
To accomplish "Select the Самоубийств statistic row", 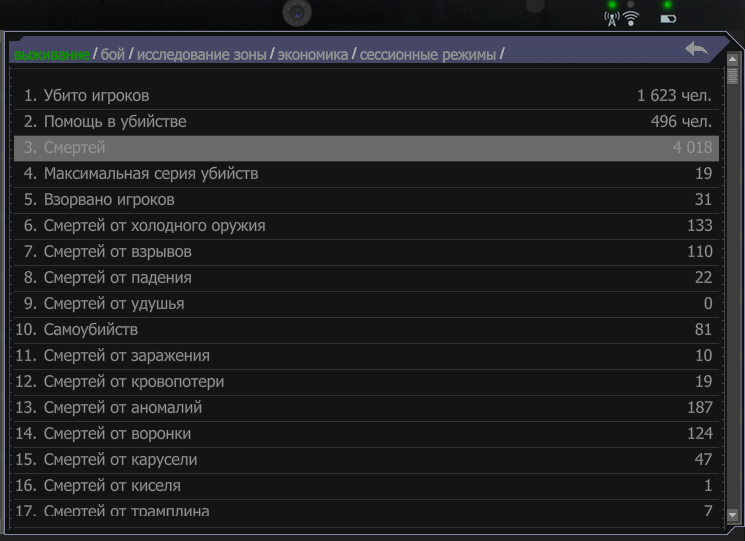I will tap(366, 330).
